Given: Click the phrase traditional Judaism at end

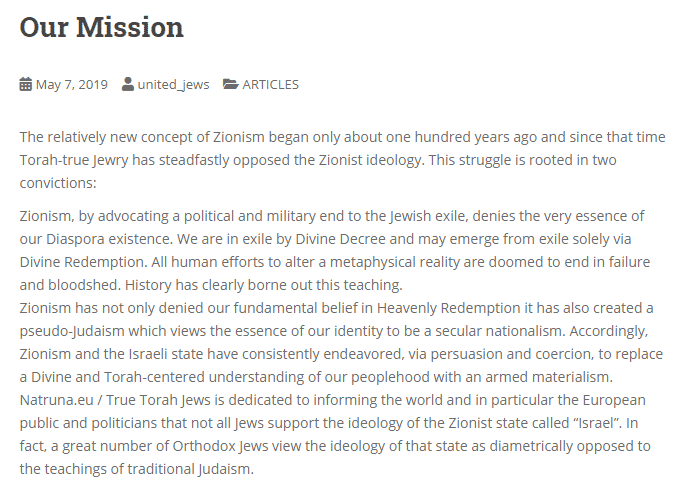Looking at the screenshot, I should [187, 469].
